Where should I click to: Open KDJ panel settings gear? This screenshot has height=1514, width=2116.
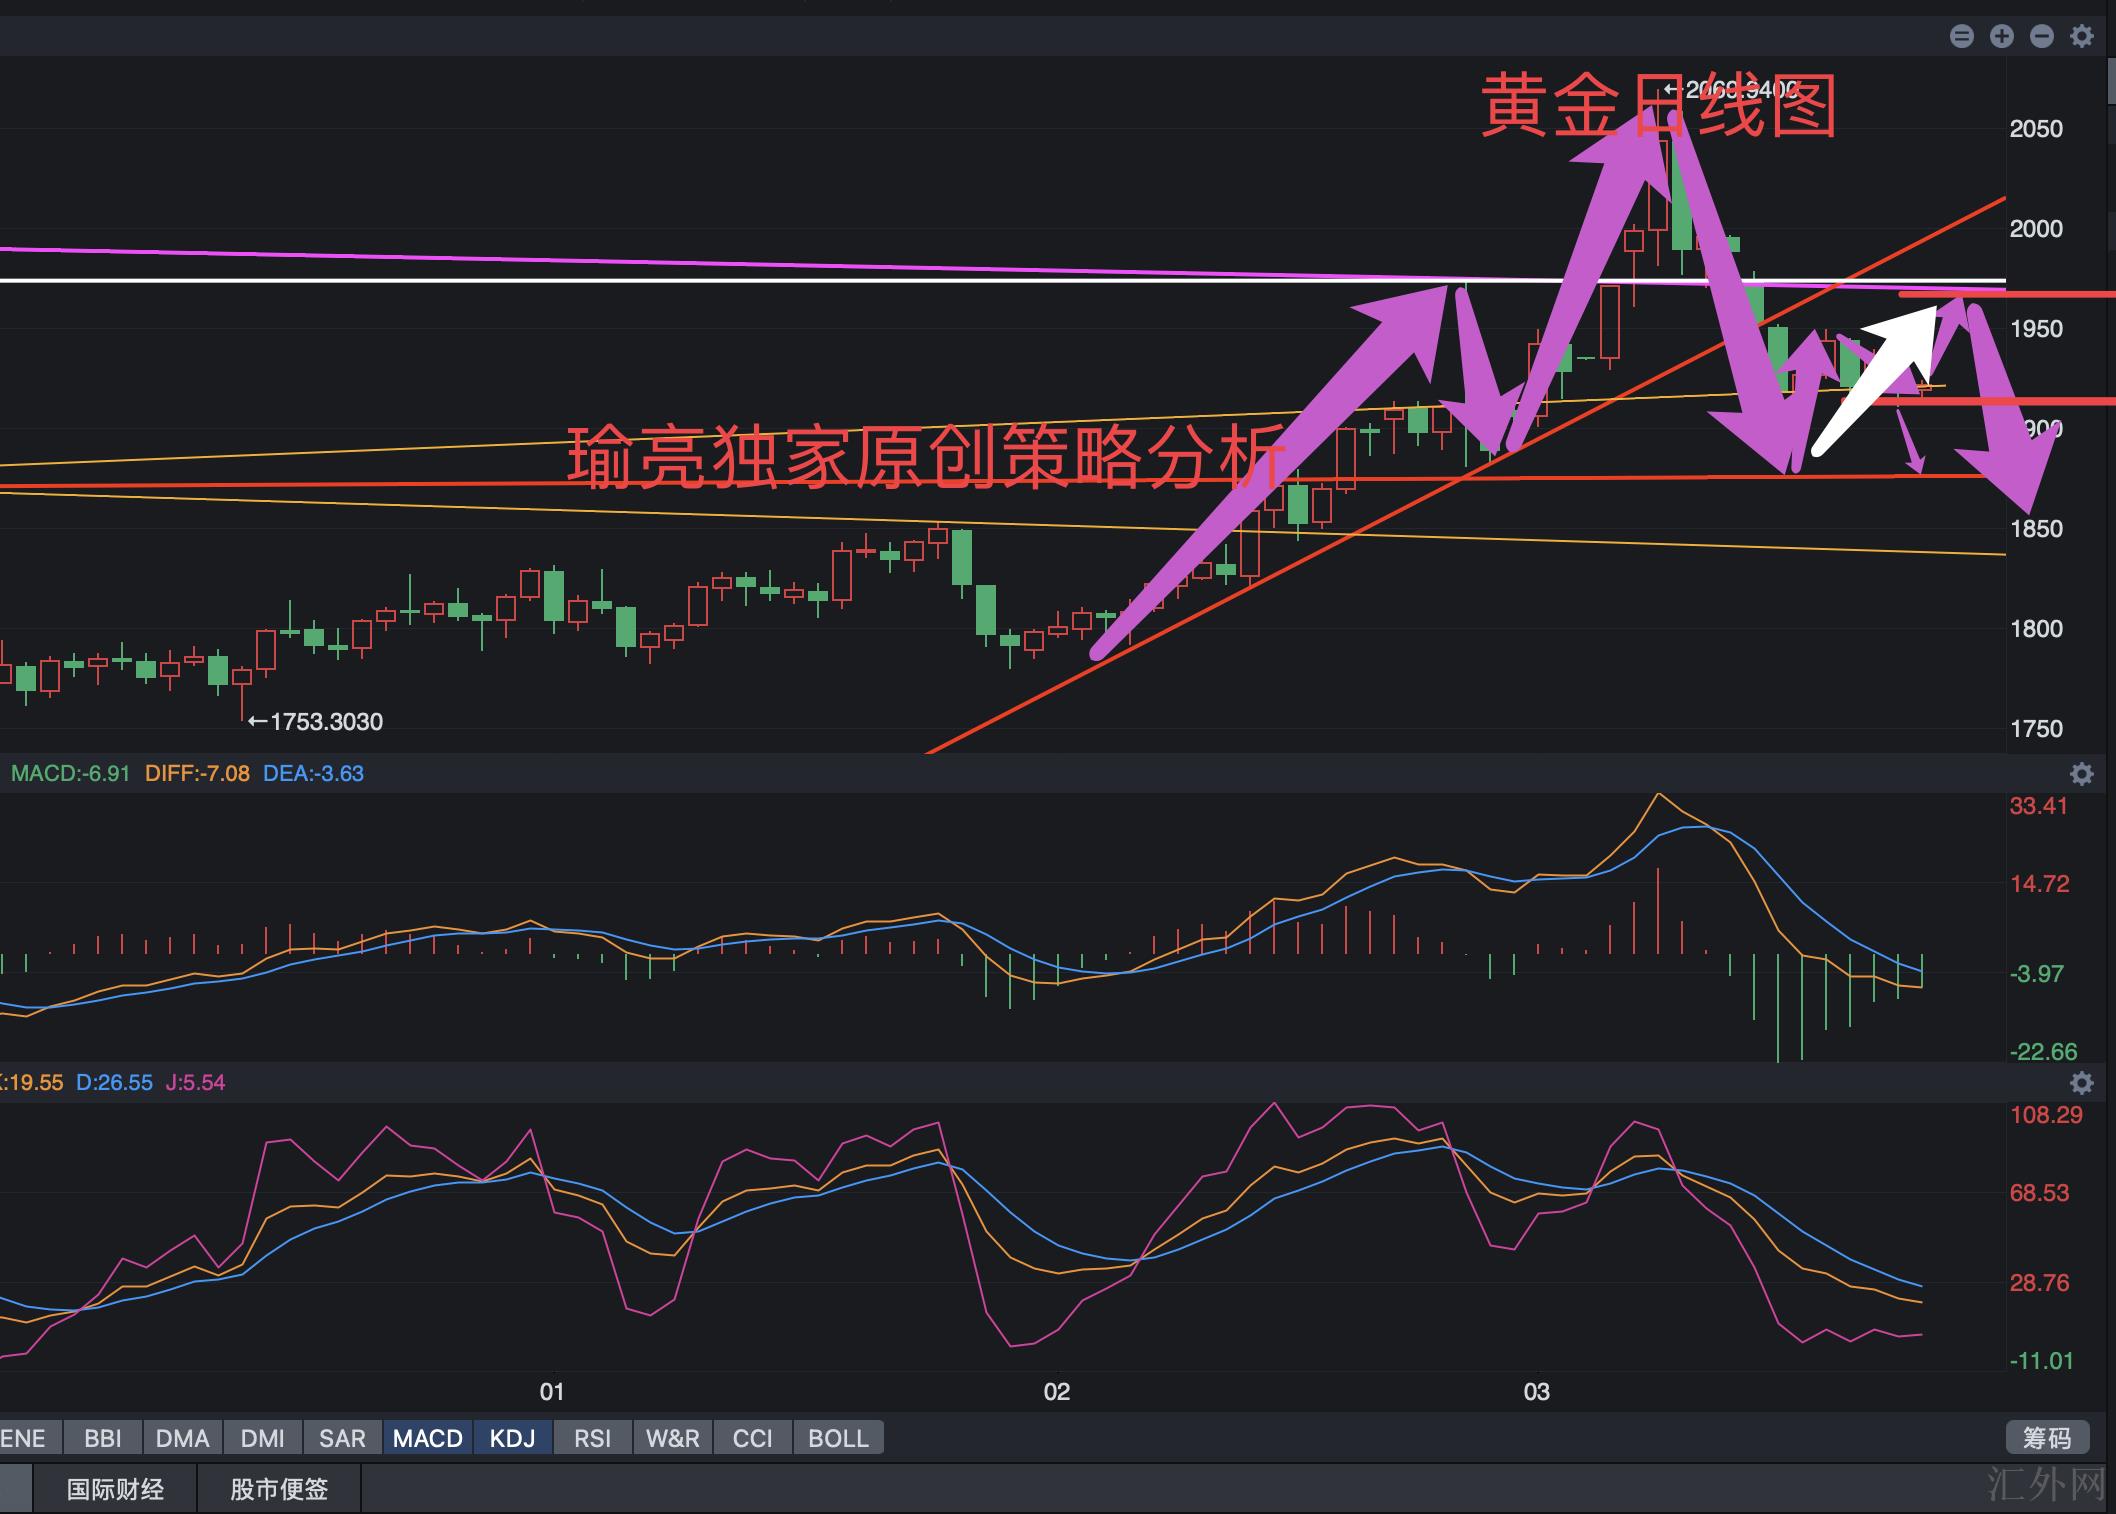2082,1083
